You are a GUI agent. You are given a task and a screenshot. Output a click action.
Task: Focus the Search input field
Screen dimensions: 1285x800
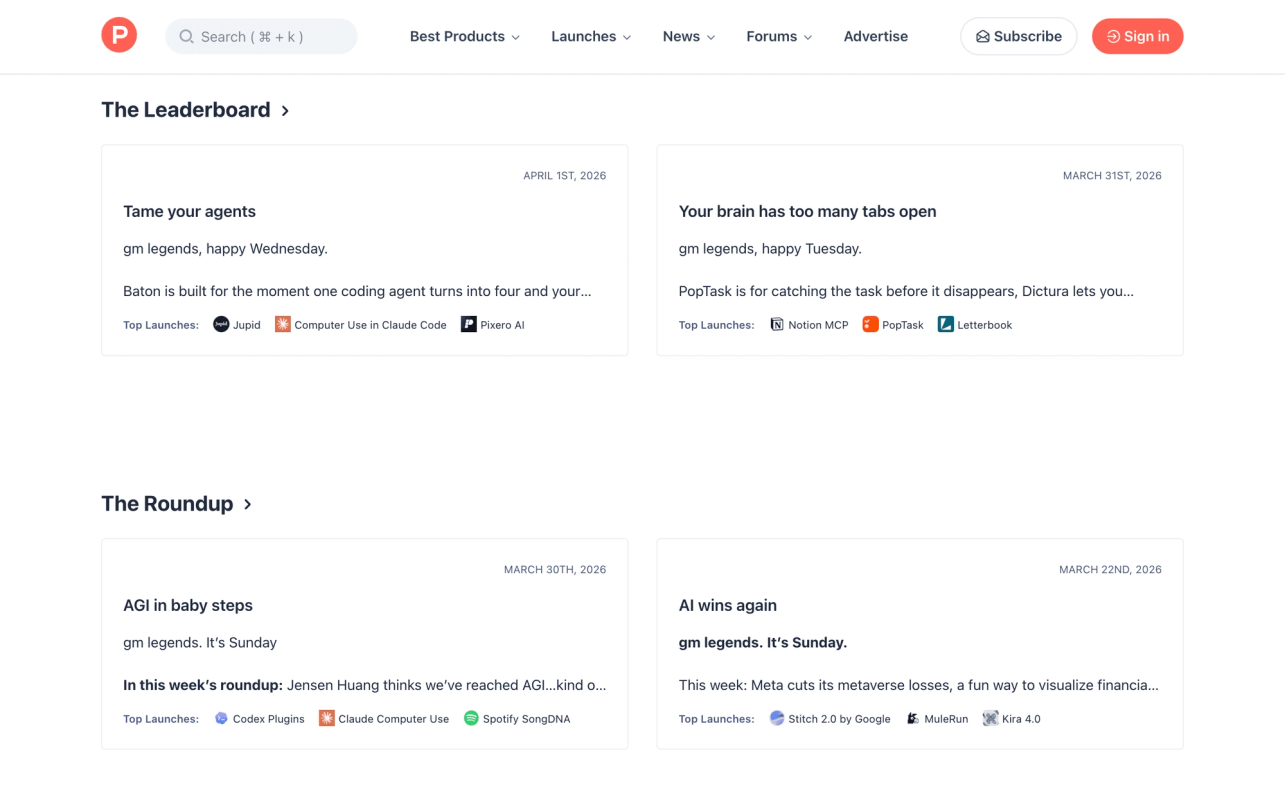click(261, 36)
